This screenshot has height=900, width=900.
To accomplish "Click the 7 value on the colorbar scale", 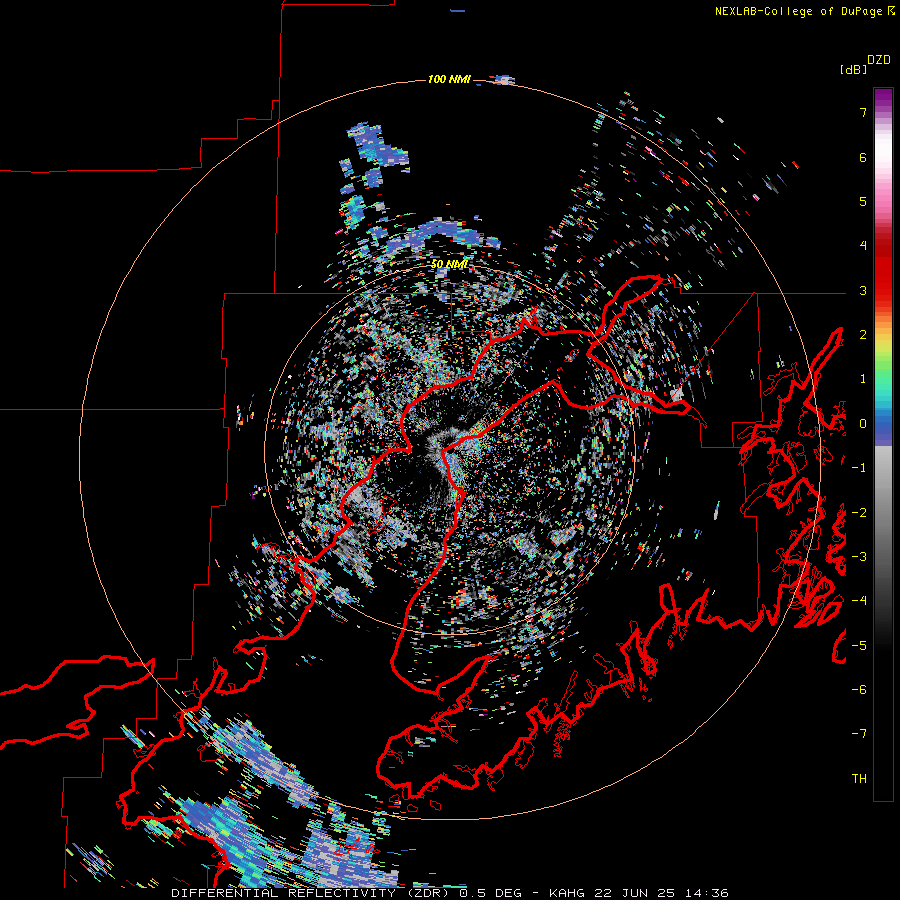I will 863,112.
